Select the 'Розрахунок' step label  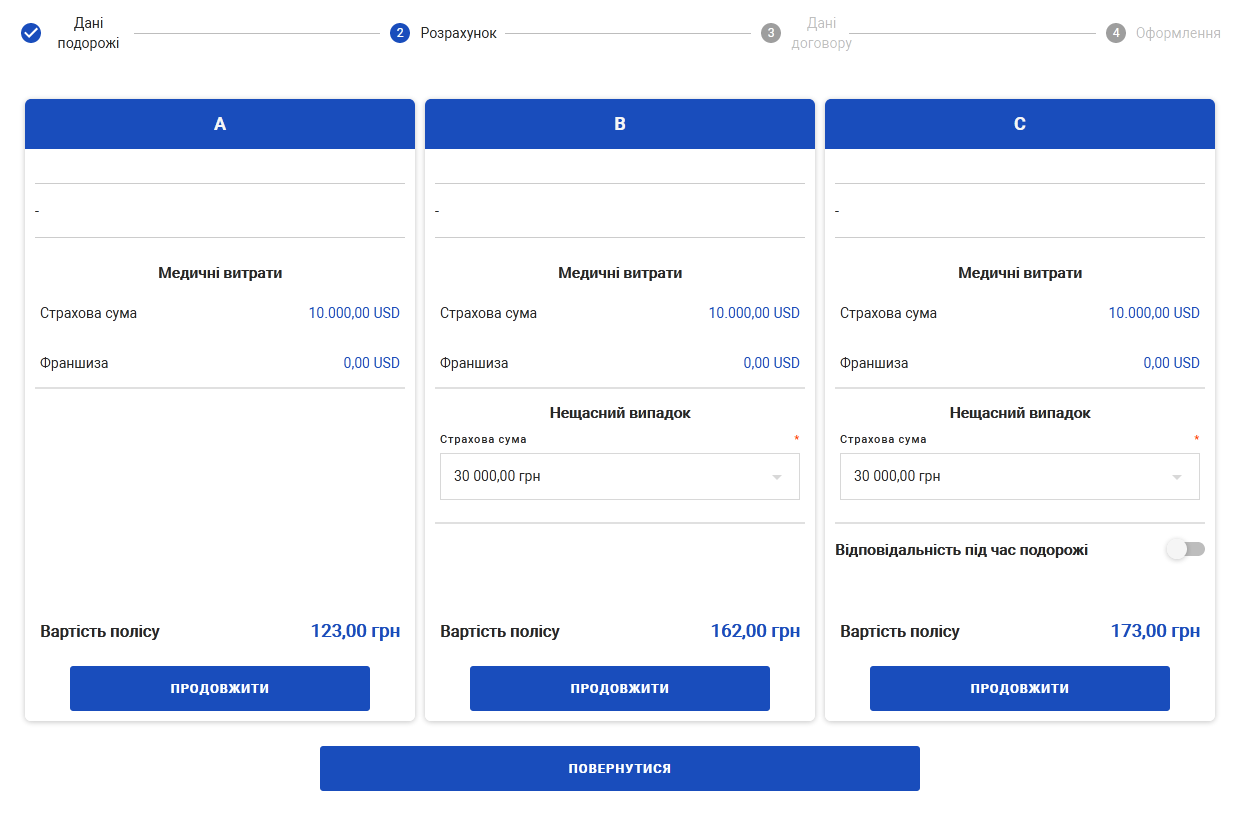[x=458, y=33]
